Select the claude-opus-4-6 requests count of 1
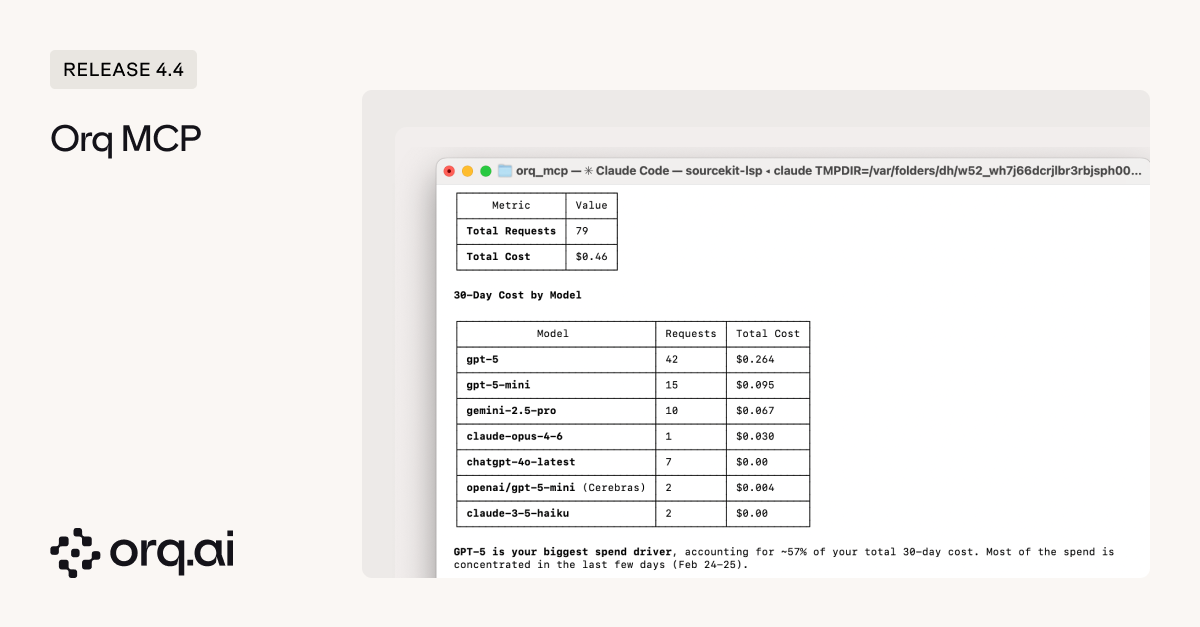 click(x=691, y=437)
